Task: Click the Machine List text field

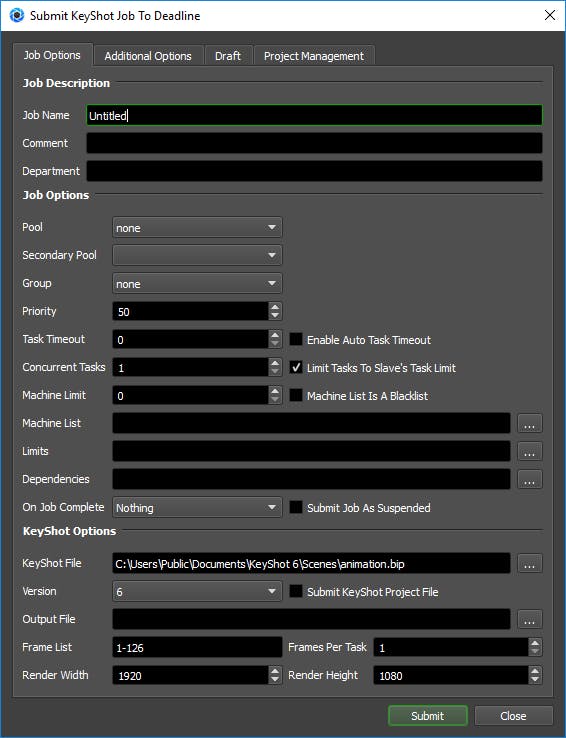Action: tap(311, 423)
